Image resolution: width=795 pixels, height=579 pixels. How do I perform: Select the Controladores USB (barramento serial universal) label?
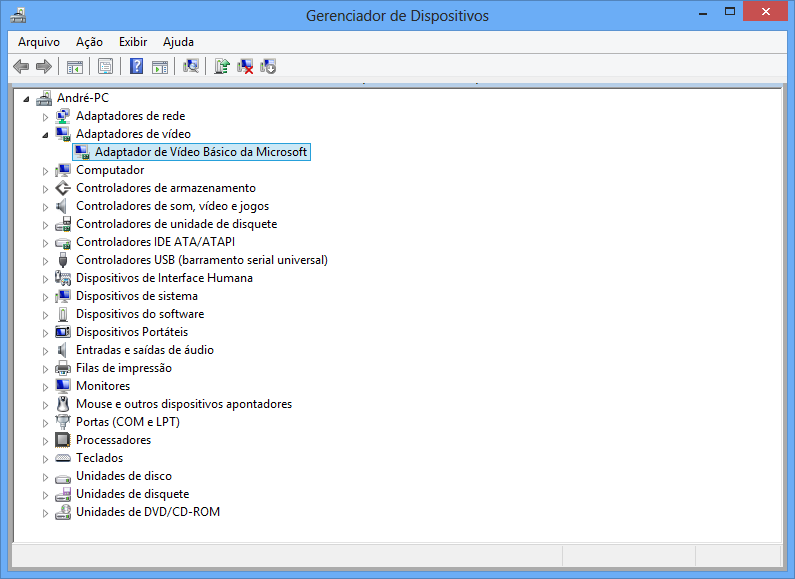point(202,260)
